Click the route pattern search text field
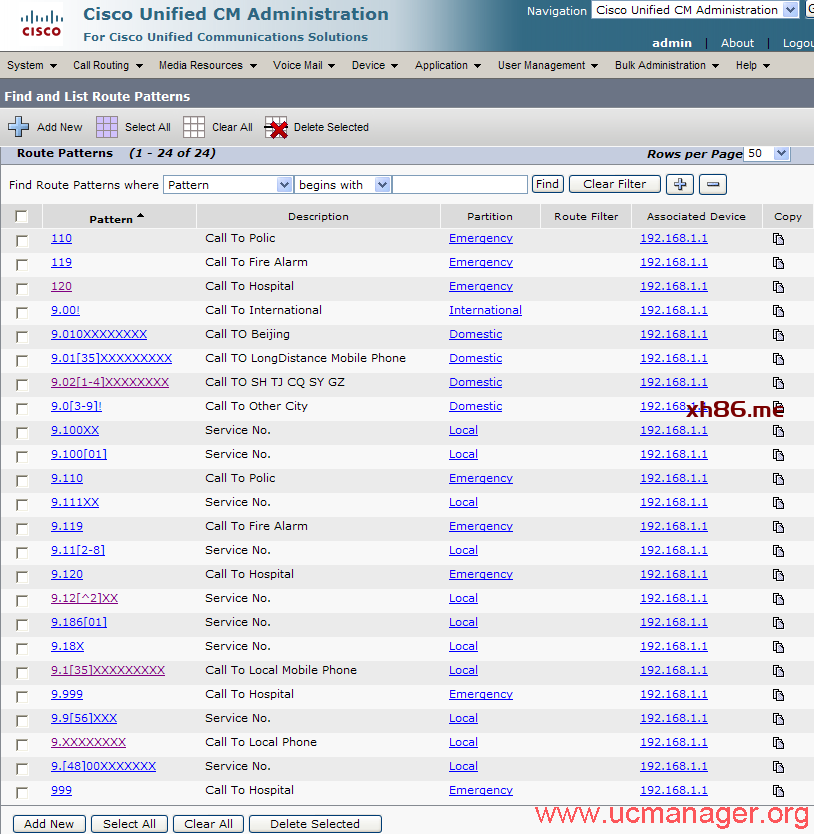Image resolution: width=814 pixels, height=834 pixels. click(460, 185)
